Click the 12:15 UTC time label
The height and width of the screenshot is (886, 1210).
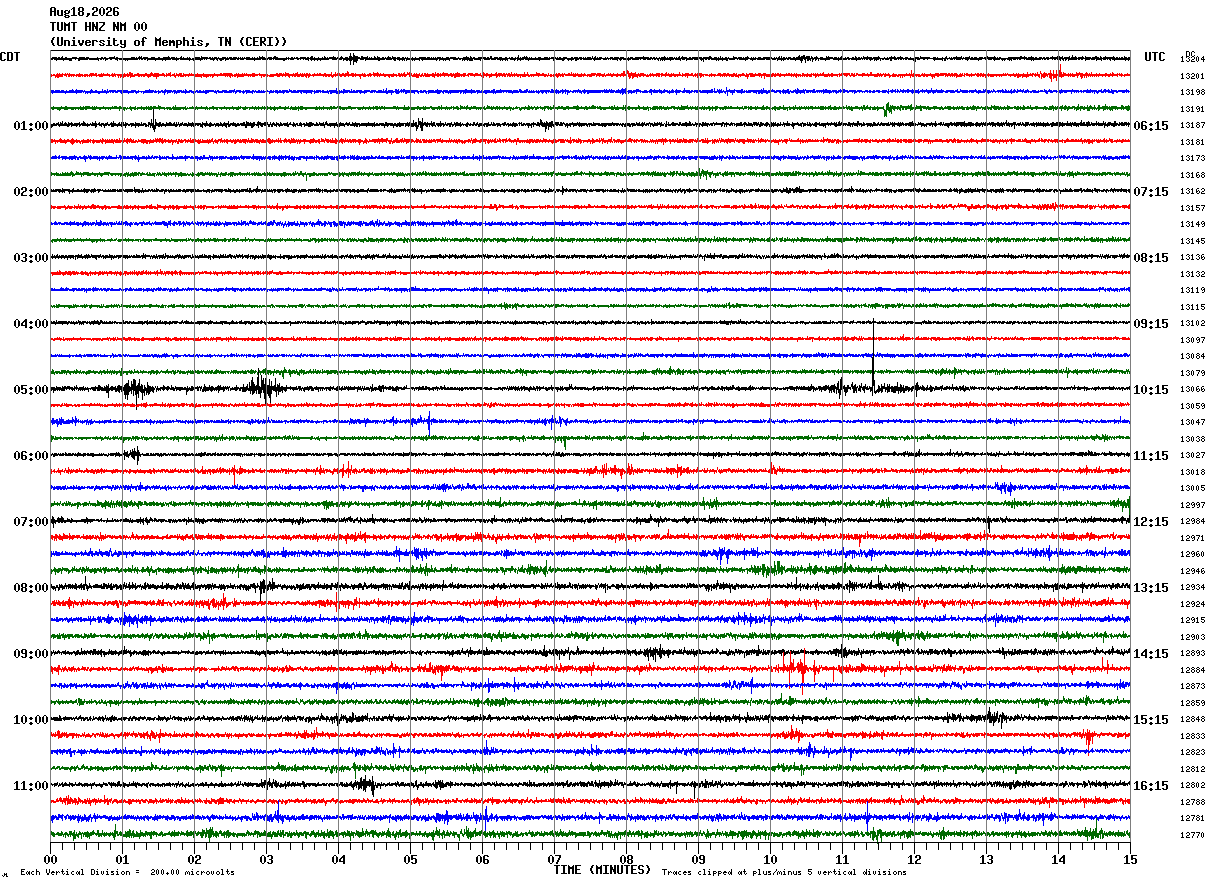coord(1151,522)
